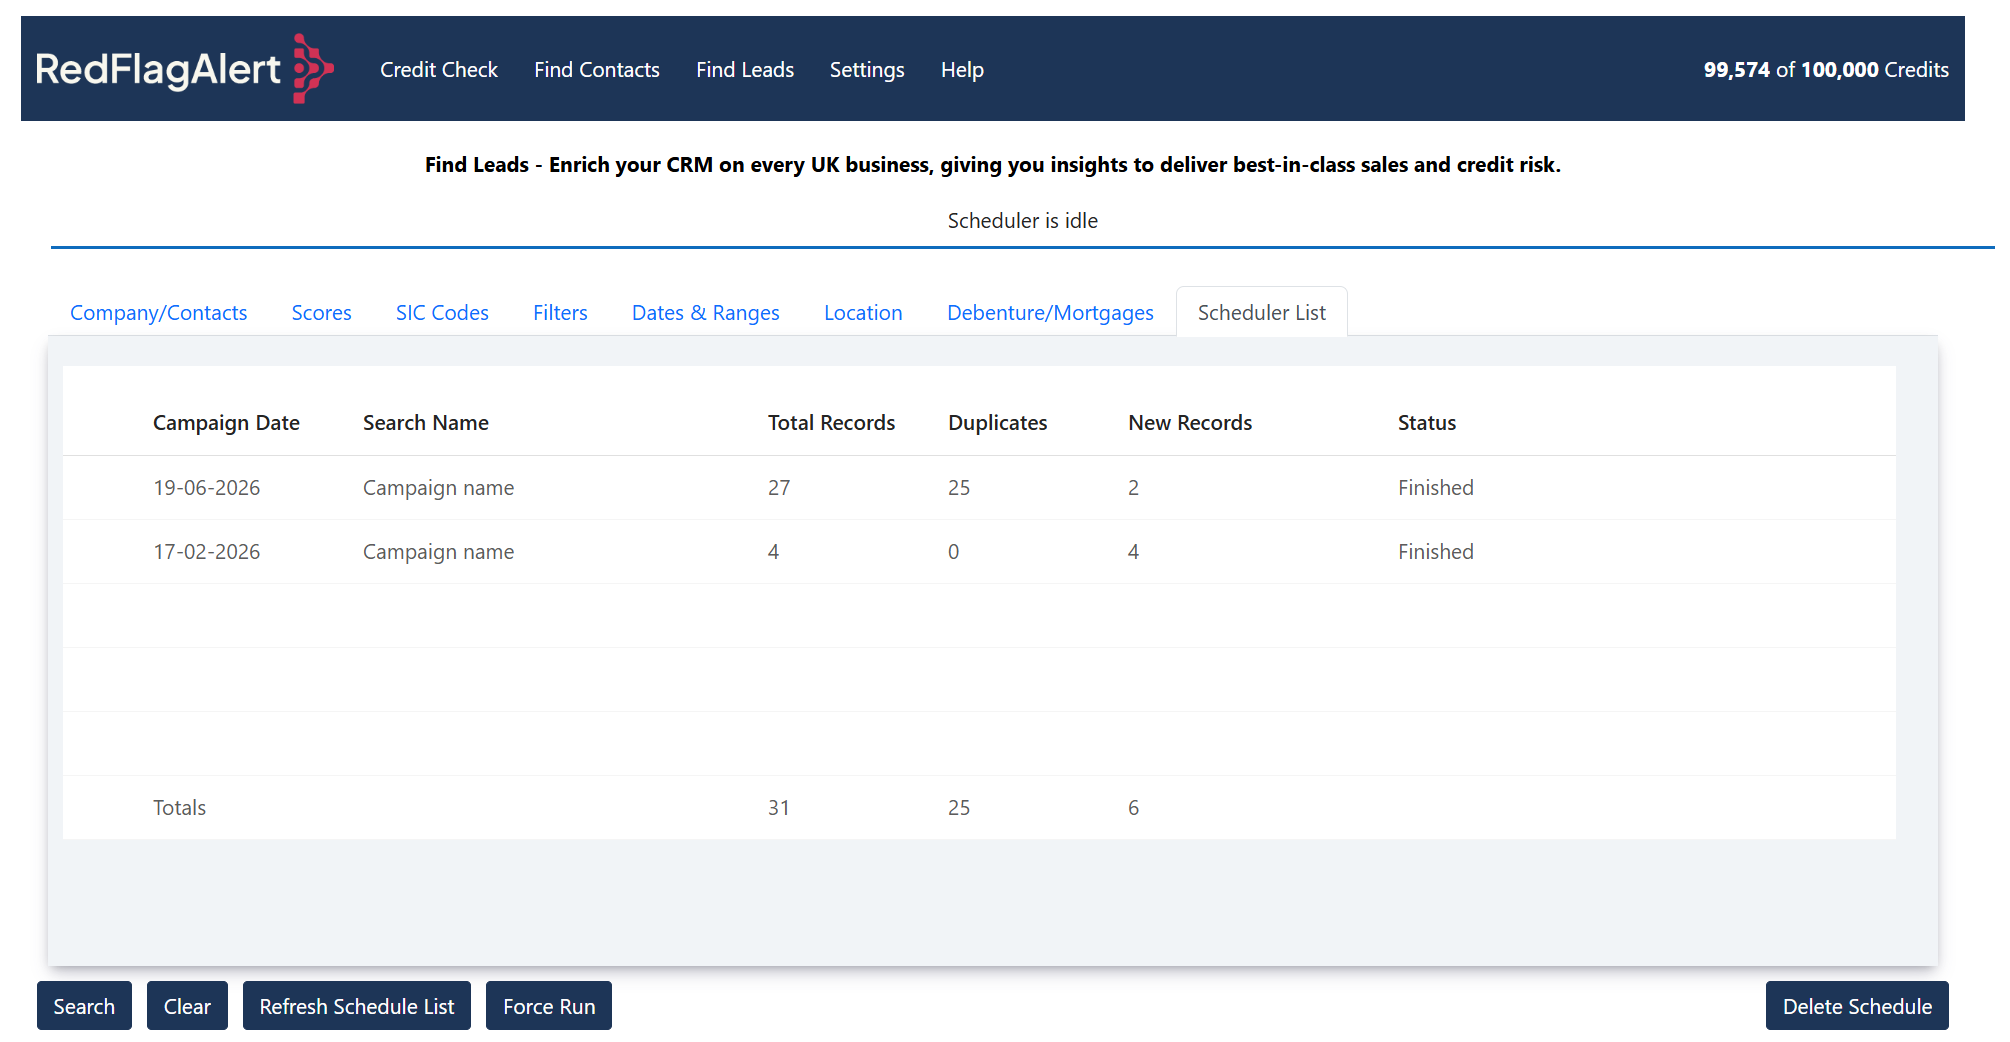Open the Credit Check menu
Viewport: 2010px width, 1042px height.
(438, 70)
